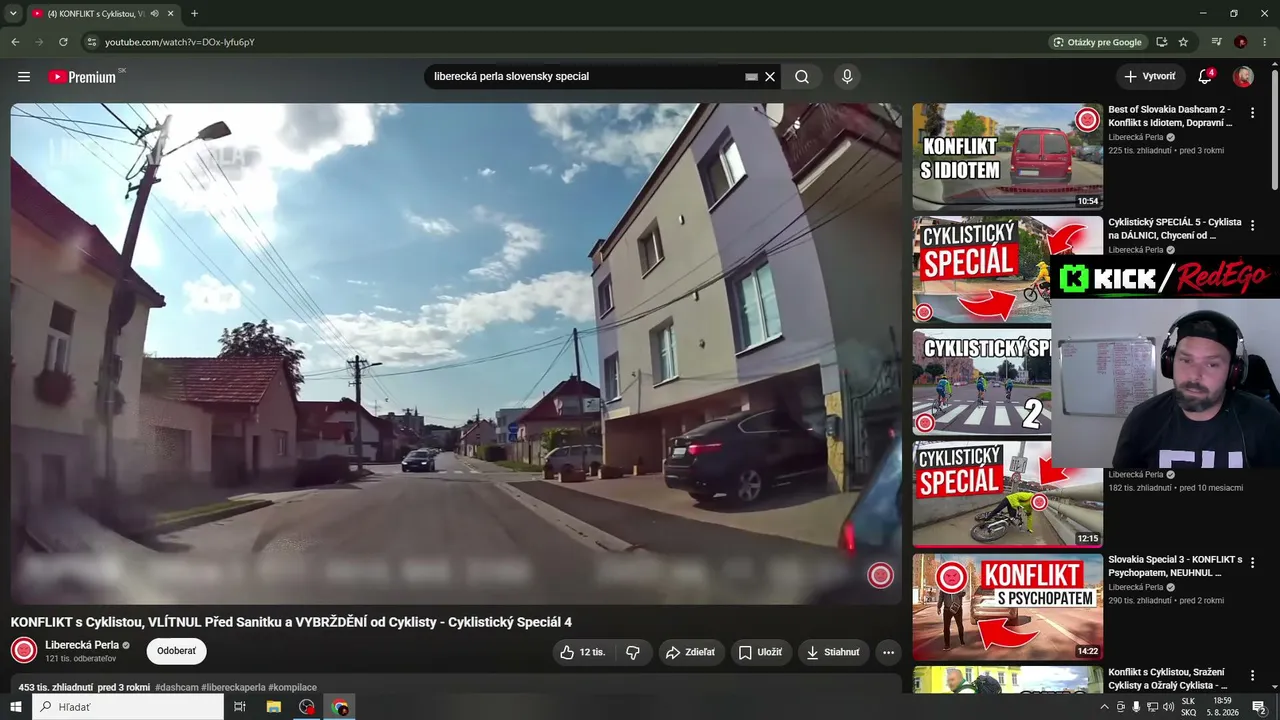Go to YouTube Premium home logo
This screenshot has height=720, width=1280.
pos(82,77)
